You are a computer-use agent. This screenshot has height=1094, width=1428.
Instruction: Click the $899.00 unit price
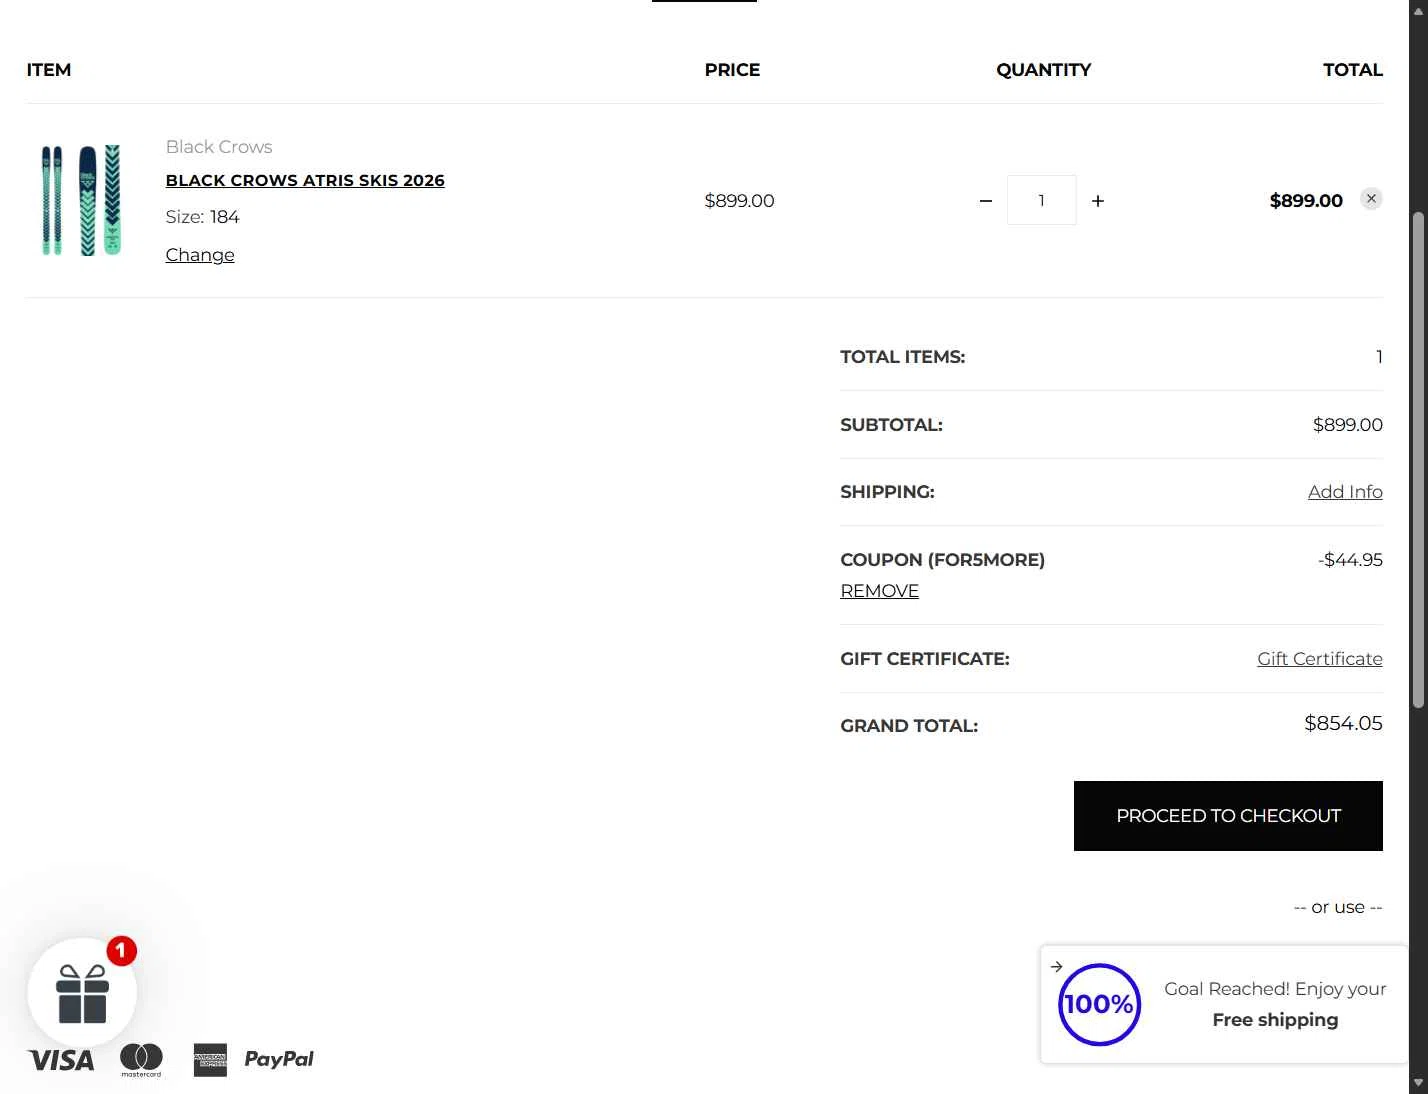click(x=739, y=201)
